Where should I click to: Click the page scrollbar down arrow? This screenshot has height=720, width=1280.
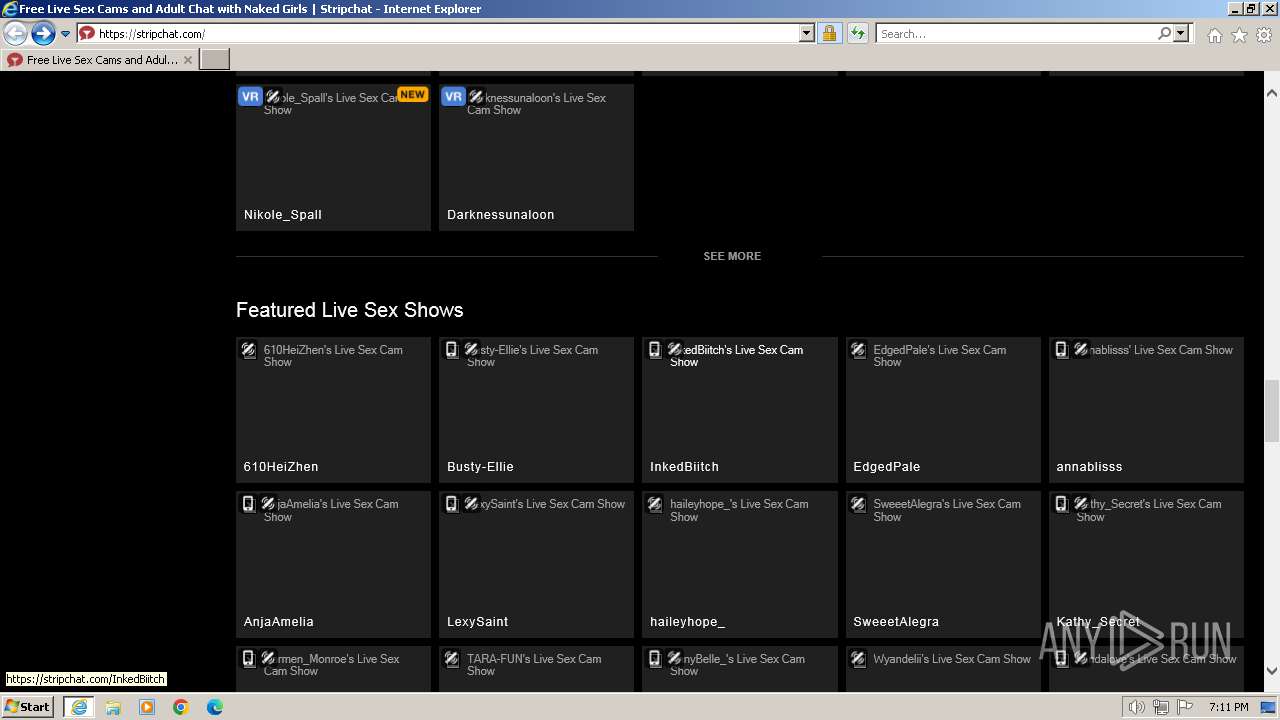(x=1272, y=671)
